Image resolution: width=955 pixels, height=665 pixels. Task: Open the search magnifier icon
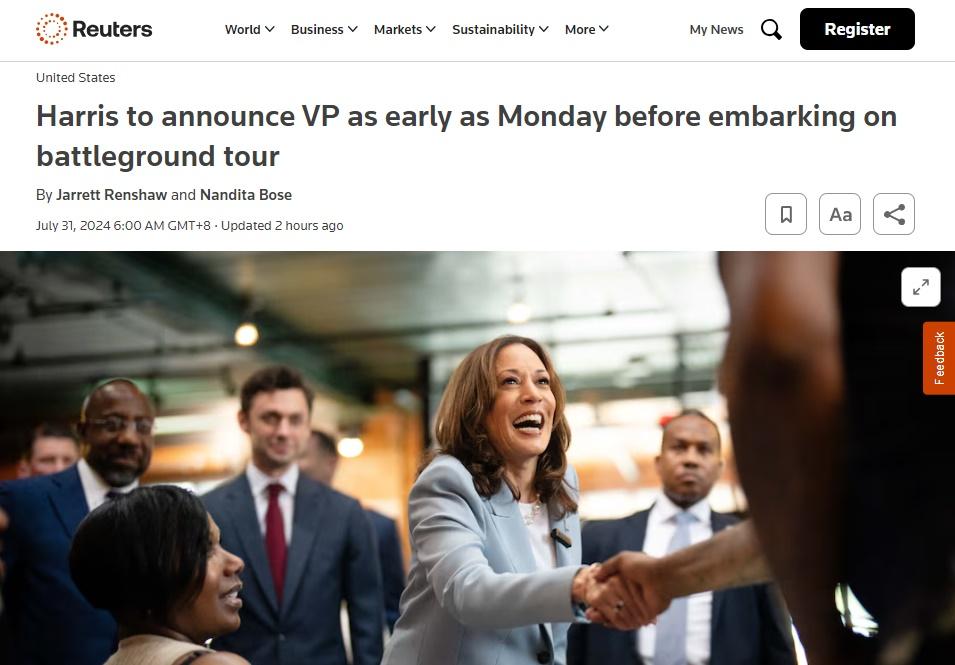(x=771, y=29)
